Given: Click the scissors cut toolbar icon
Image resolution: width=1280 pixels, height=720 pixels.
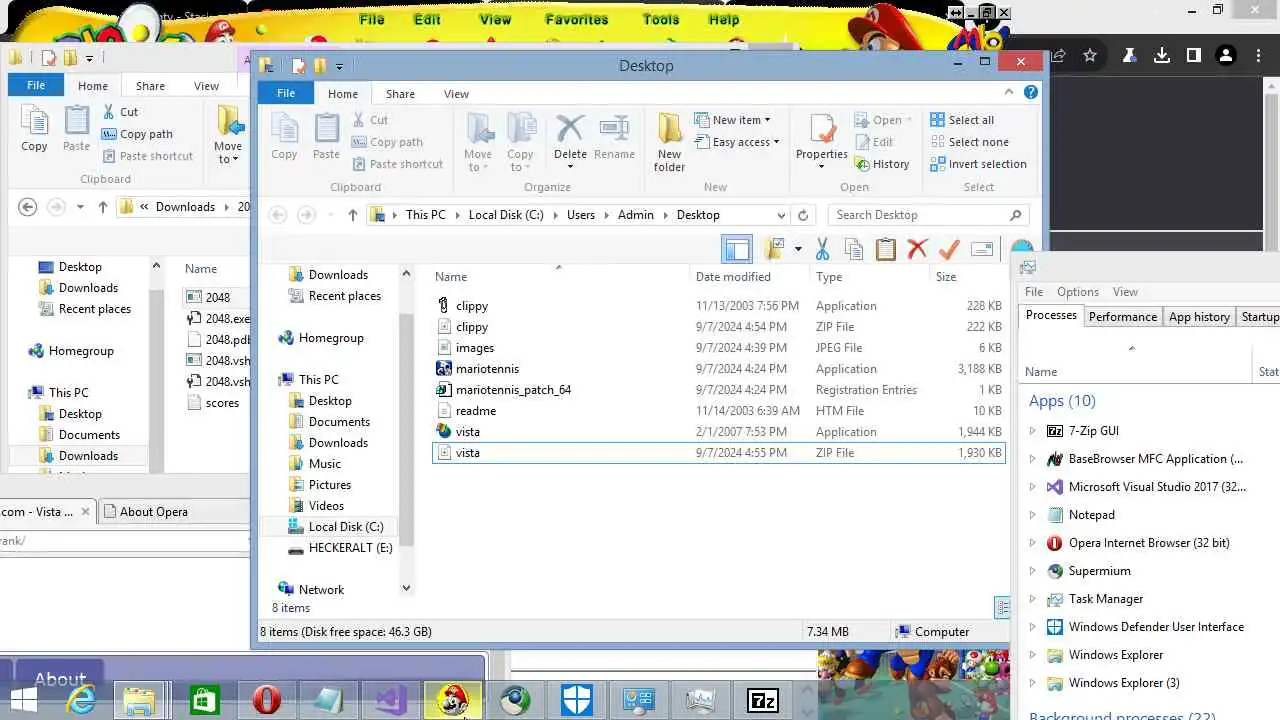Looking at the screenshot, I should point(822,249).
